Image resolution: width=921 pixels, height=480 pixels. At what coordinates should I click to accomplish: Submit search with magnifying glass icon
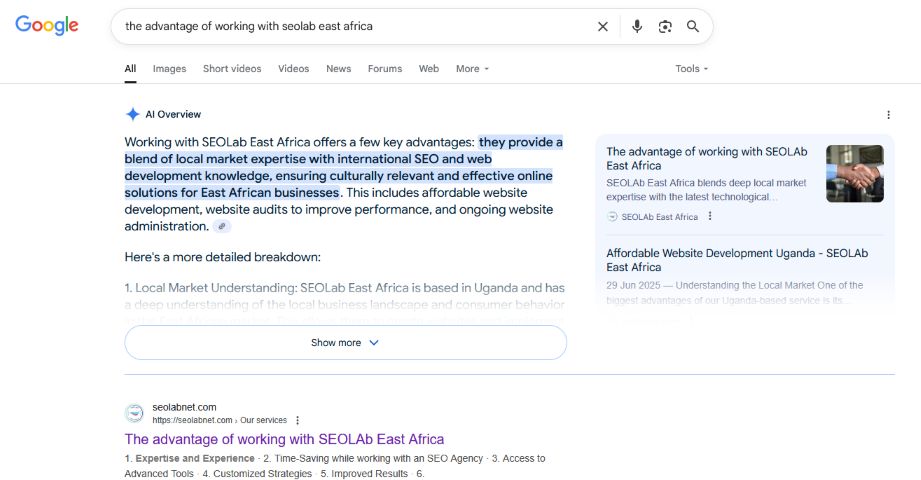693,26
